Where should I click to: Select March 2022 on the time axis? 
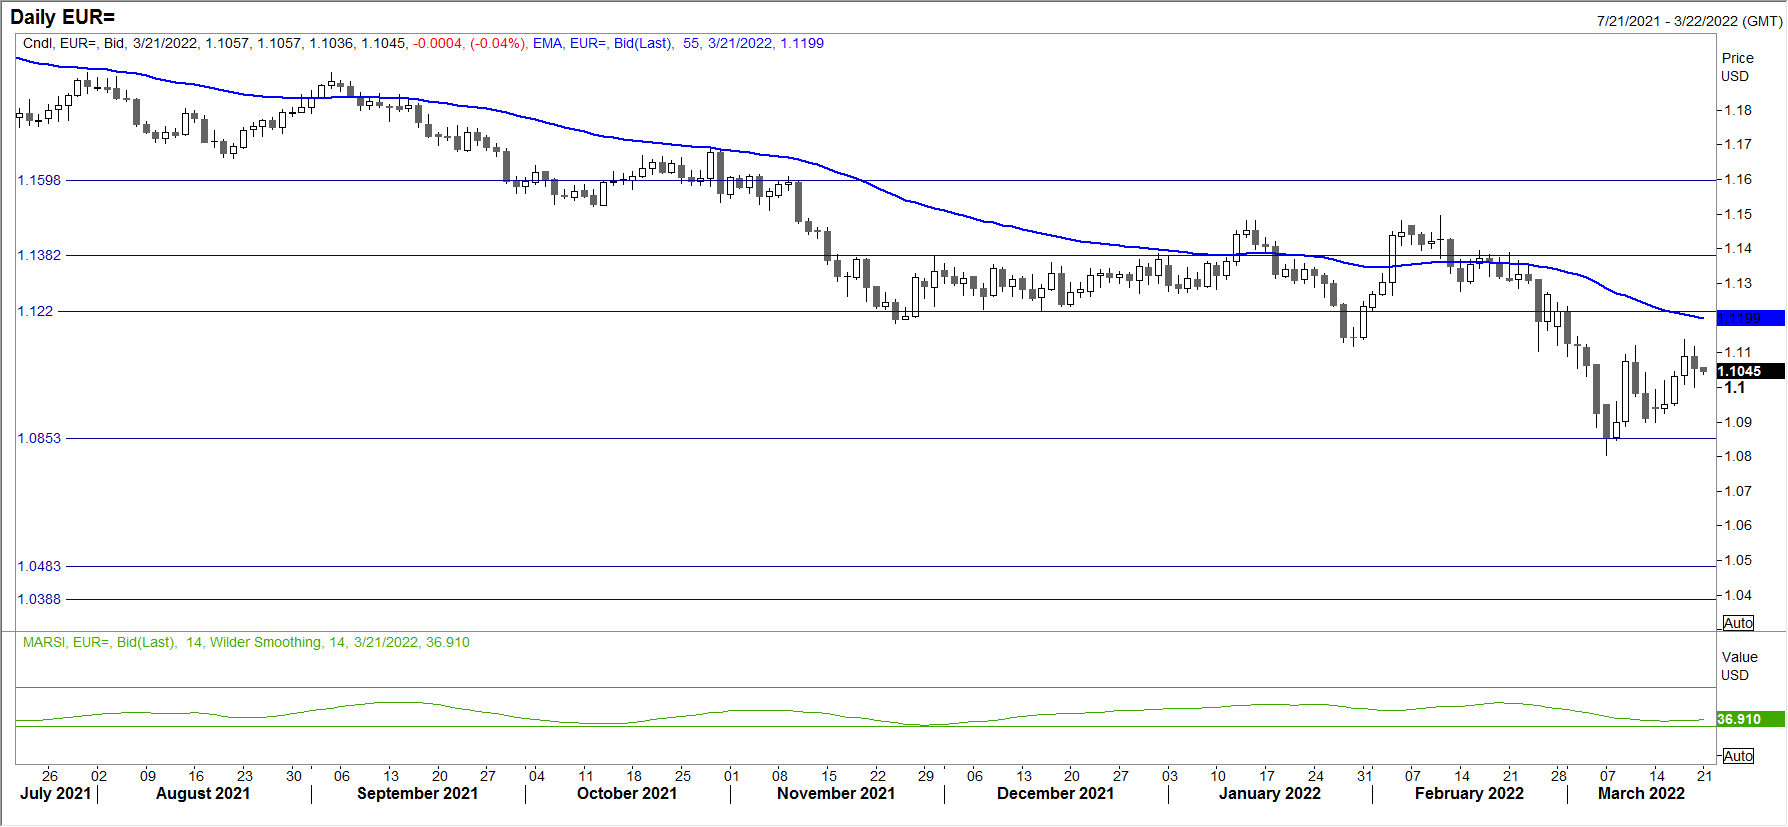[1641, 793]
